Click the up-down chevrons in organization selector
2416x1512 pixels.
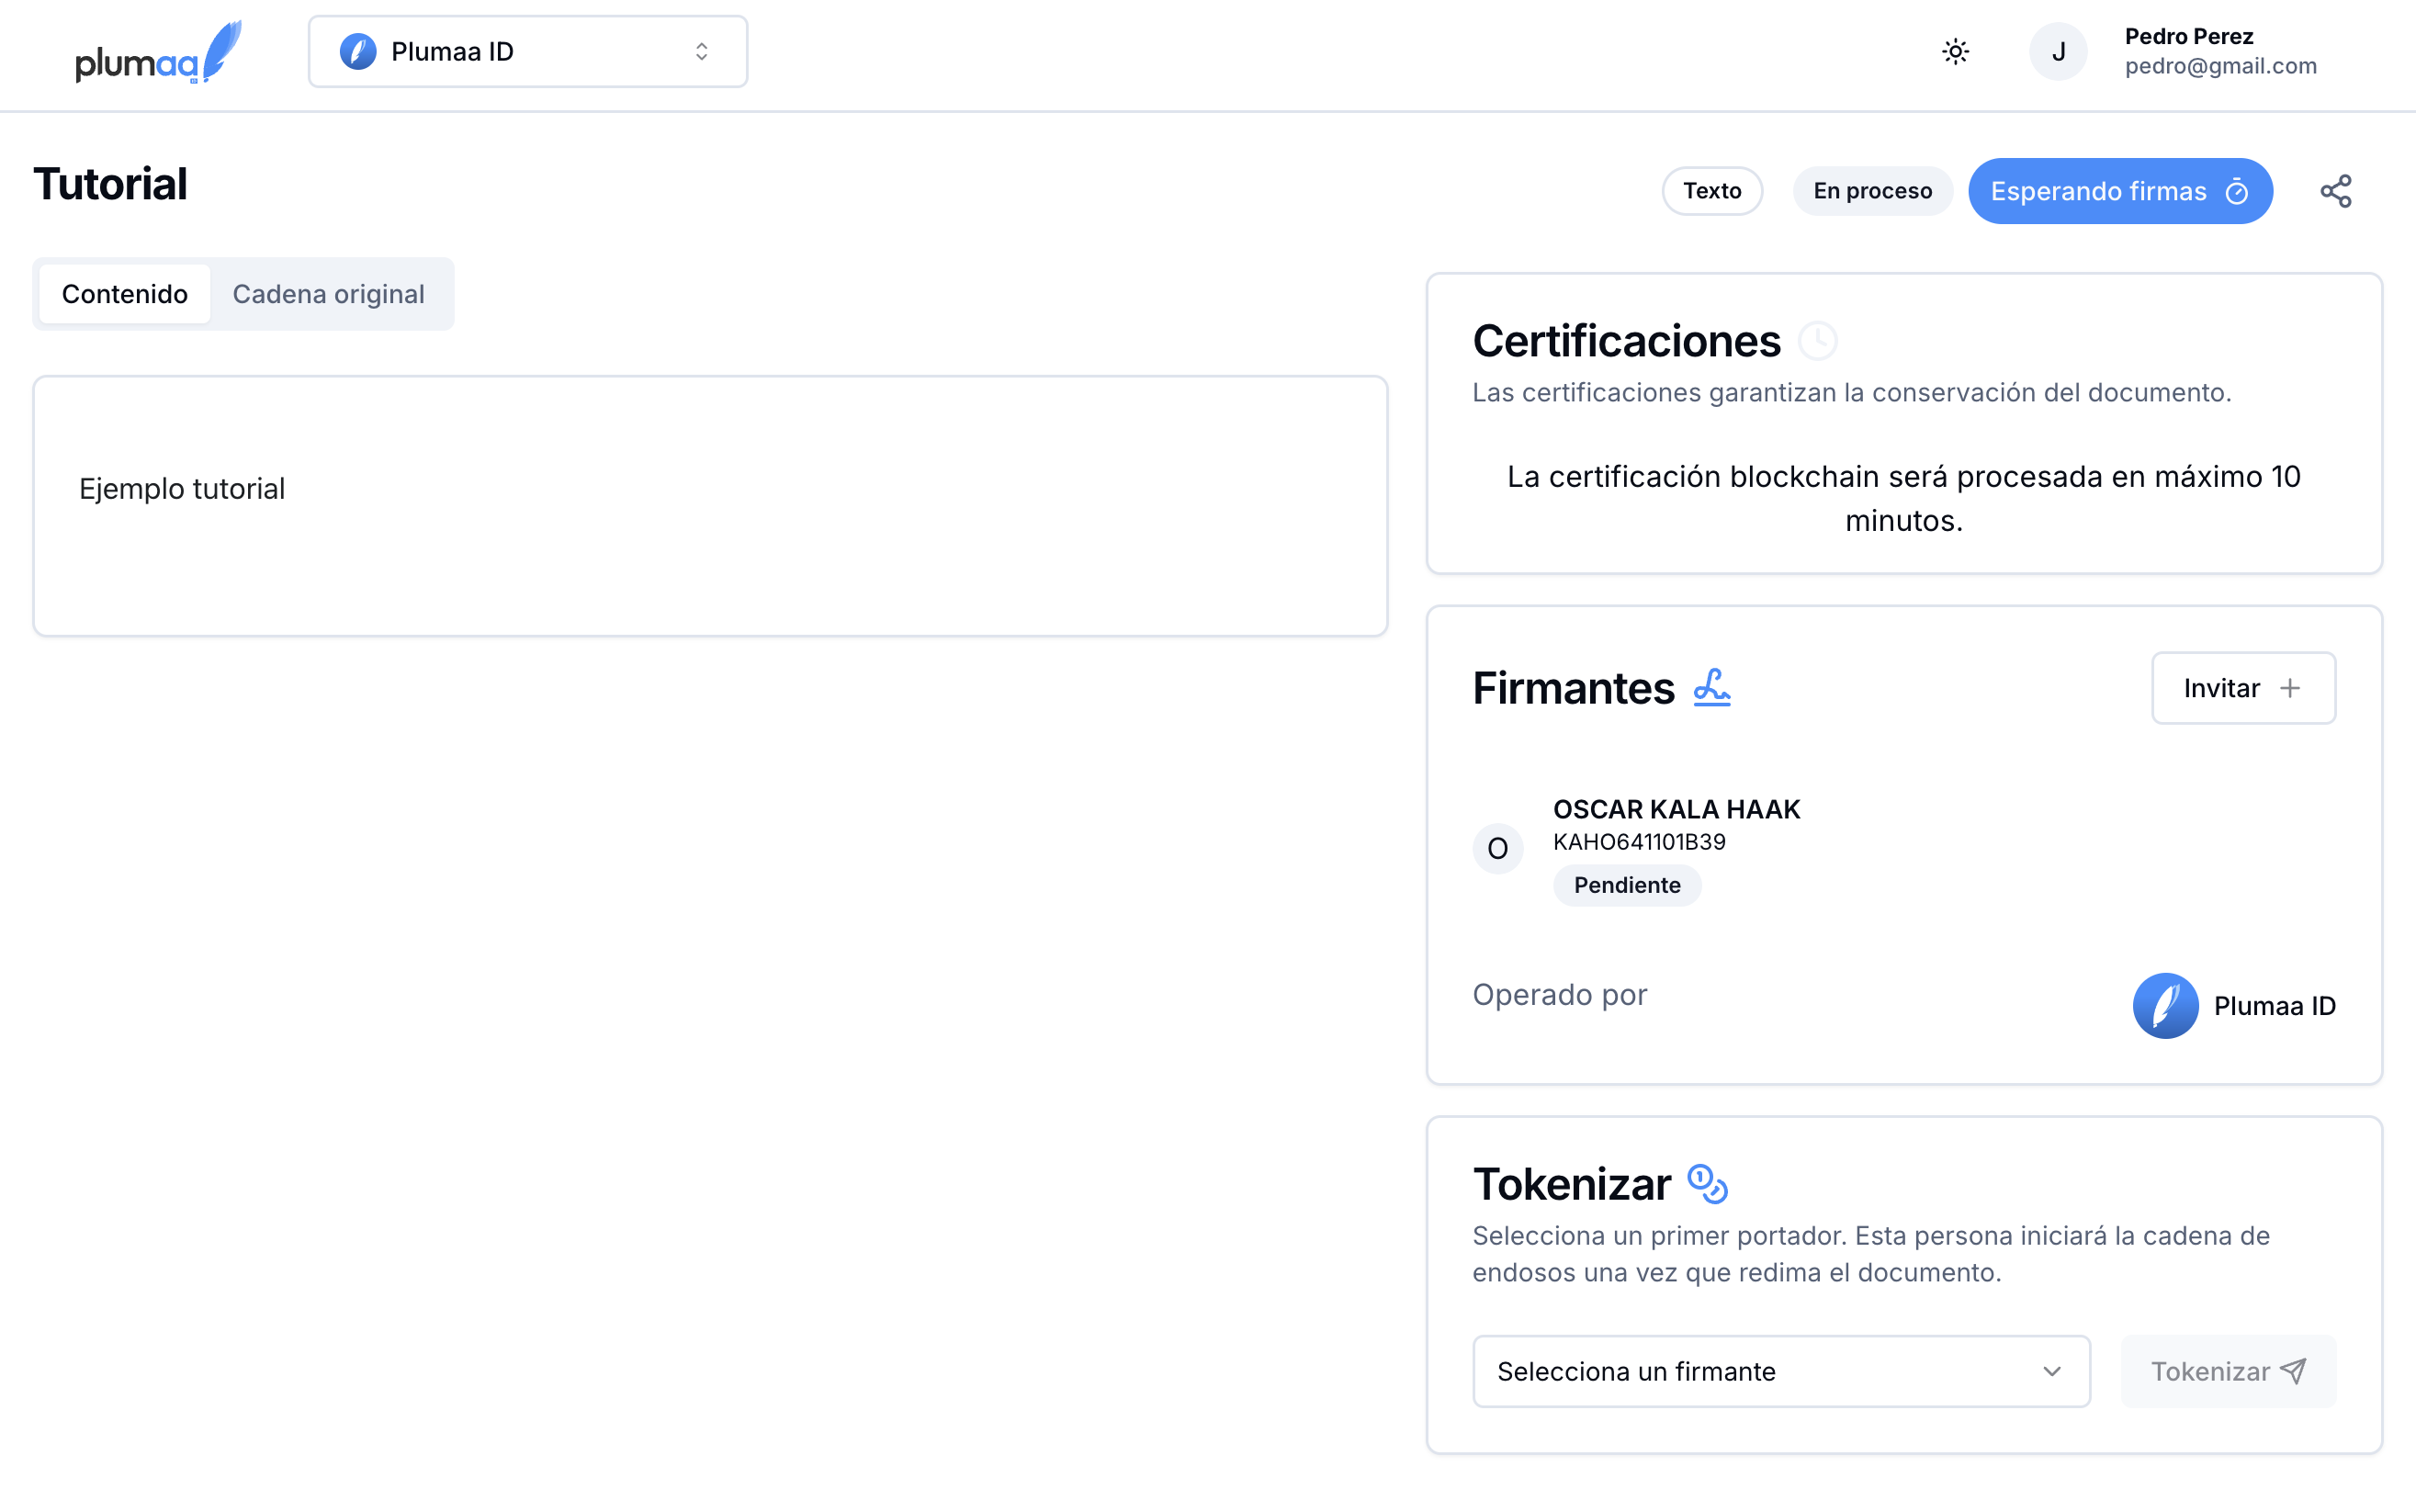click(x=701, y=52)
